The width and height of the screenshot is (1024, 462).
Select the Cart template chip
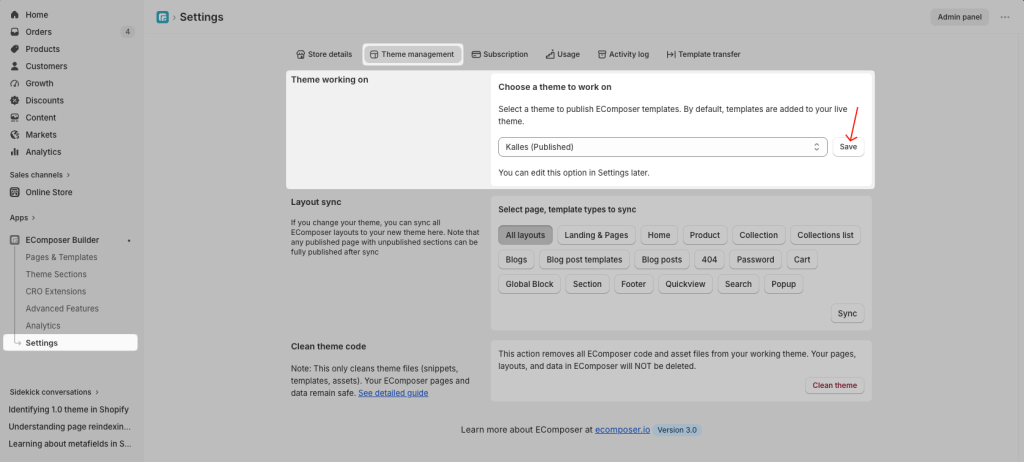tap(802, 259)
